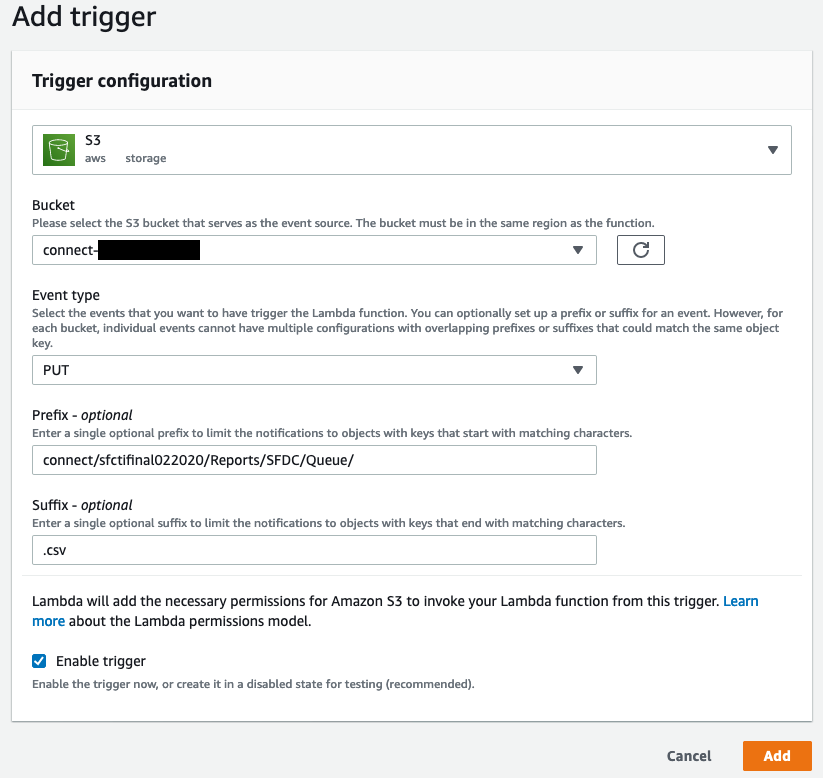Select the S3 service name text
Viewport: 823px width, 778px height.
pos(93,140)
